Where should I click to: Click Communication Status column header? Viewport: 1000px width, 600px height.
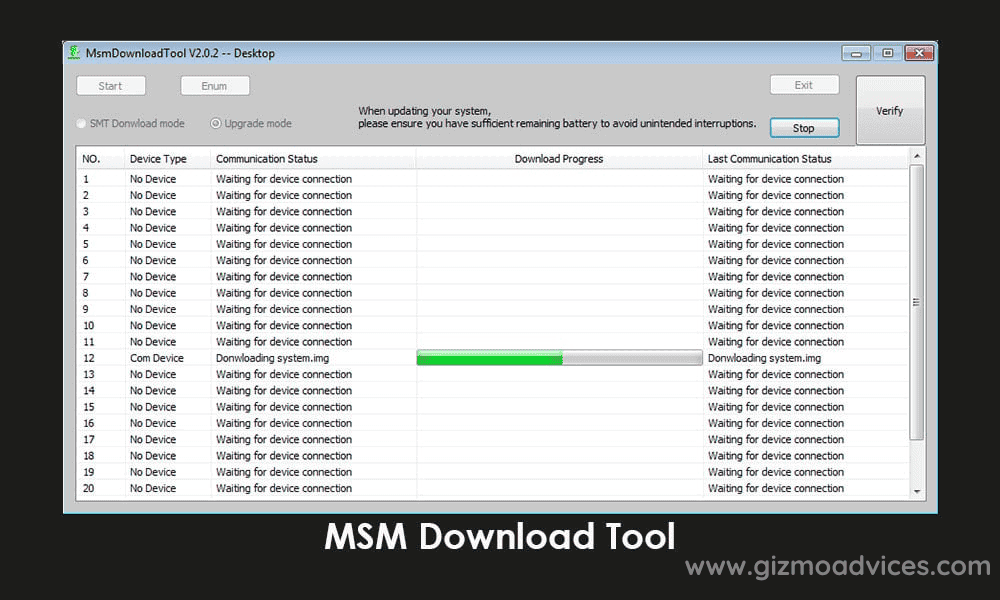pos(312,159)
